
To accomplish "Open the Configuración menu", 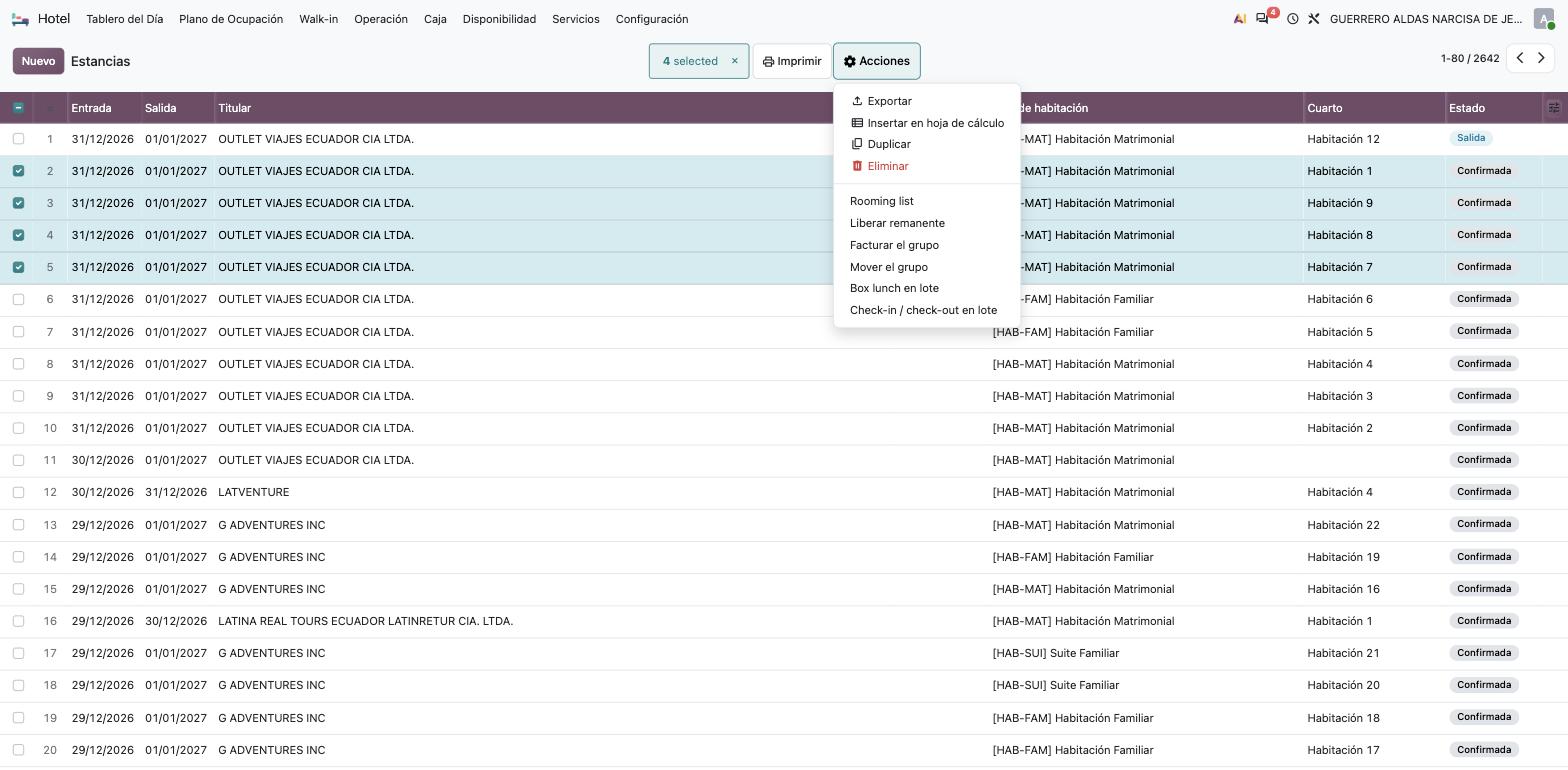I will click(652, 19).
